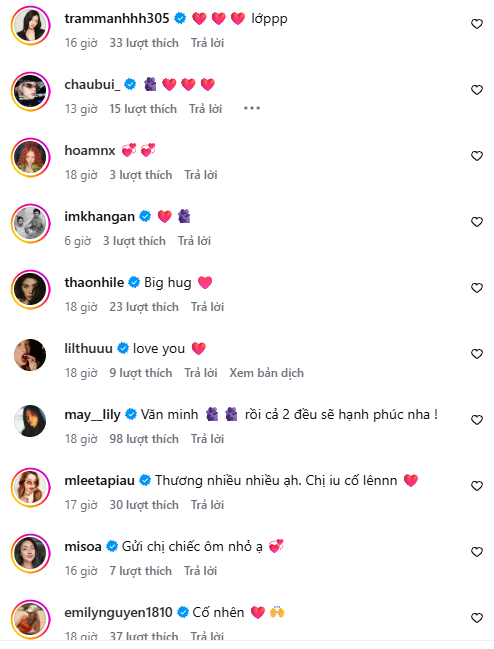Heart the comment from mleetapiau
This screenshot has height=649, width=494.
[x=477, y=486]
